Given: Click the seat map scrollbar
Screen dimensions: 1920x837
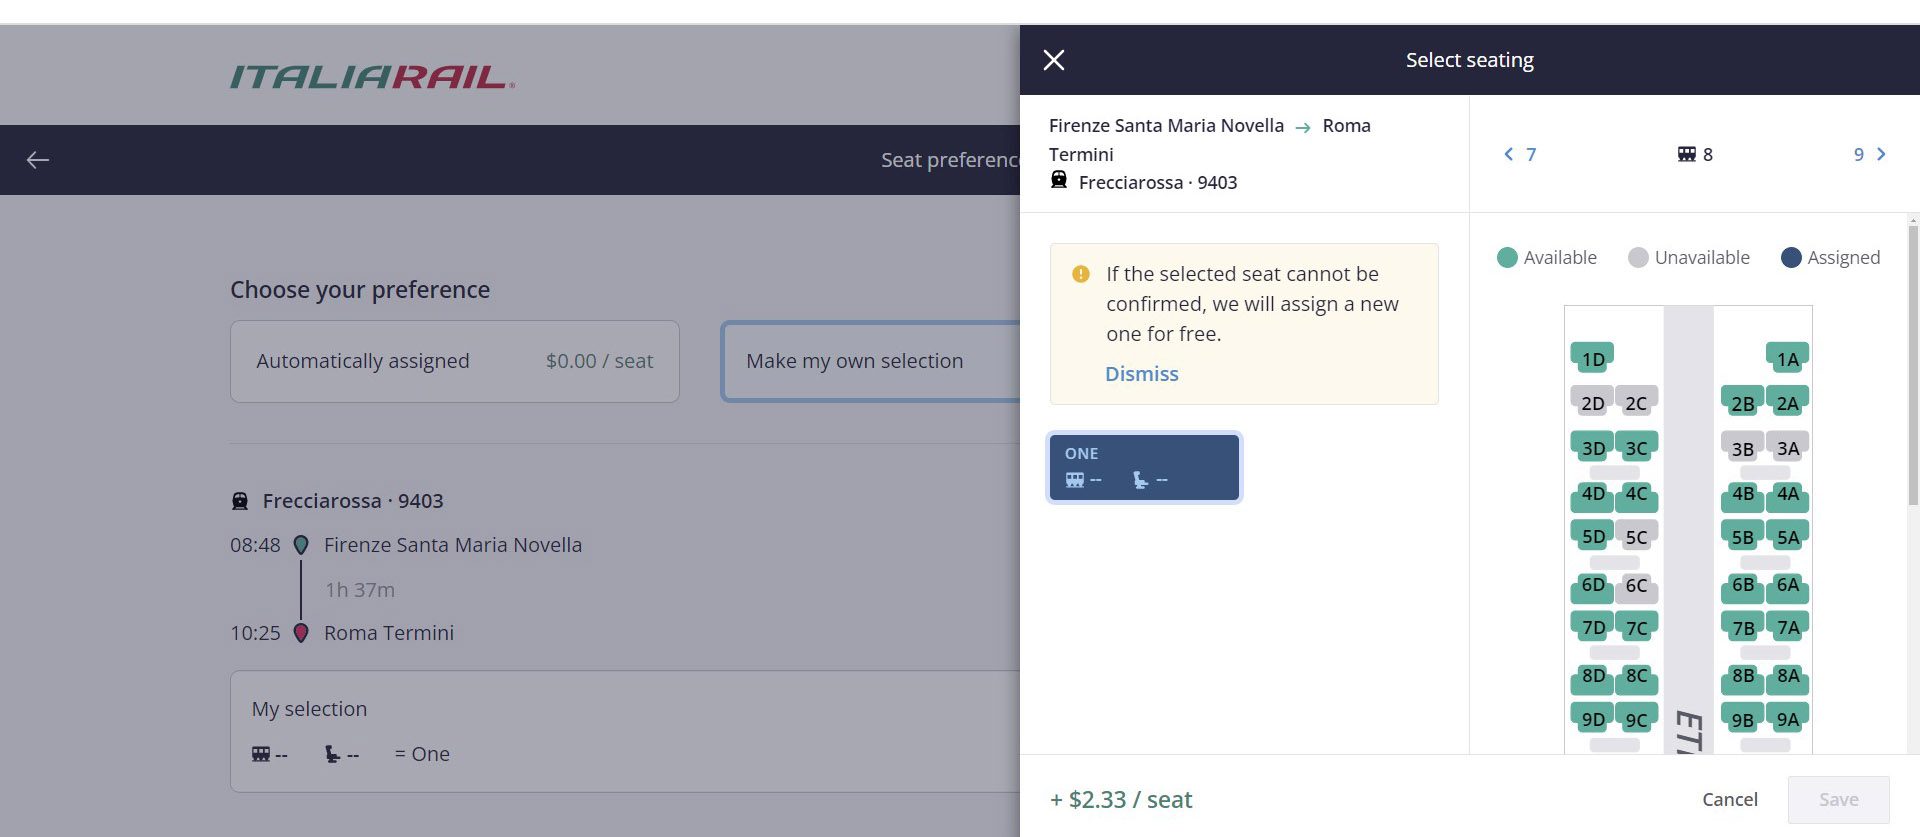Looking at the screenshot, I should coord(1913,400).
